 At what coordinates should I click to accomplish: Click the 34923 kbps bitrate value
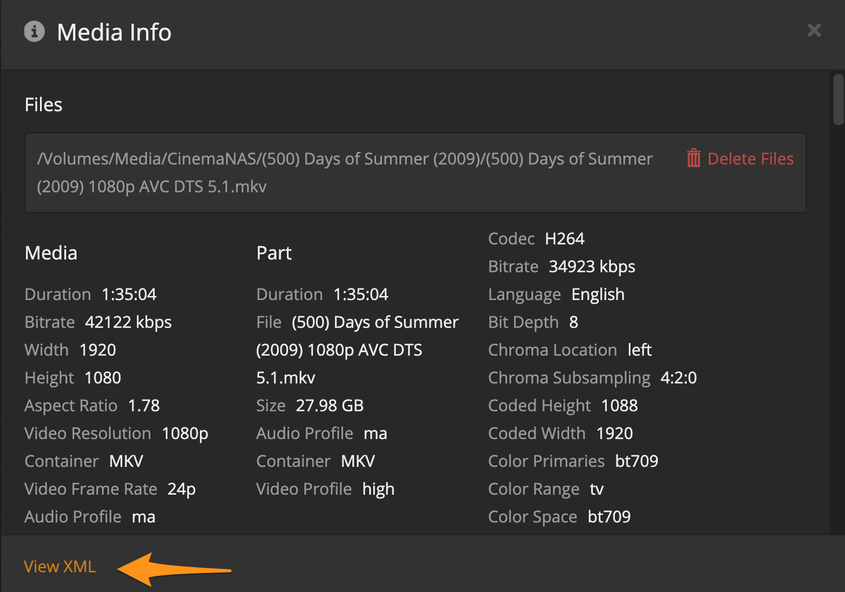coord(592,267)
